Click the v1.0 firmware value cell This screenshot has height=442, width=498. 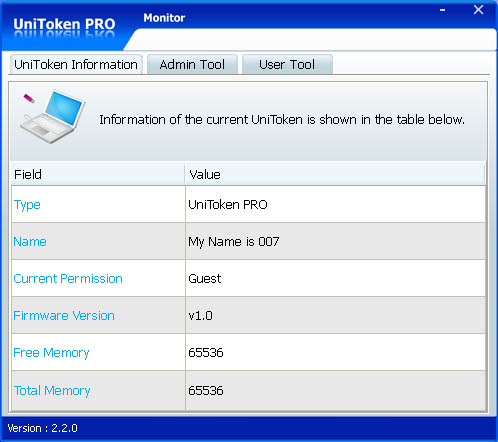(335, 315)
